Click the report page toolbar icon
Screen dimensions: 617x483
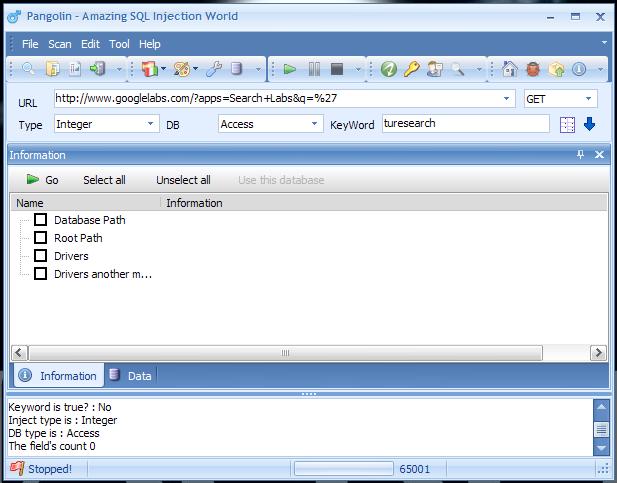[x=75, y=69]
